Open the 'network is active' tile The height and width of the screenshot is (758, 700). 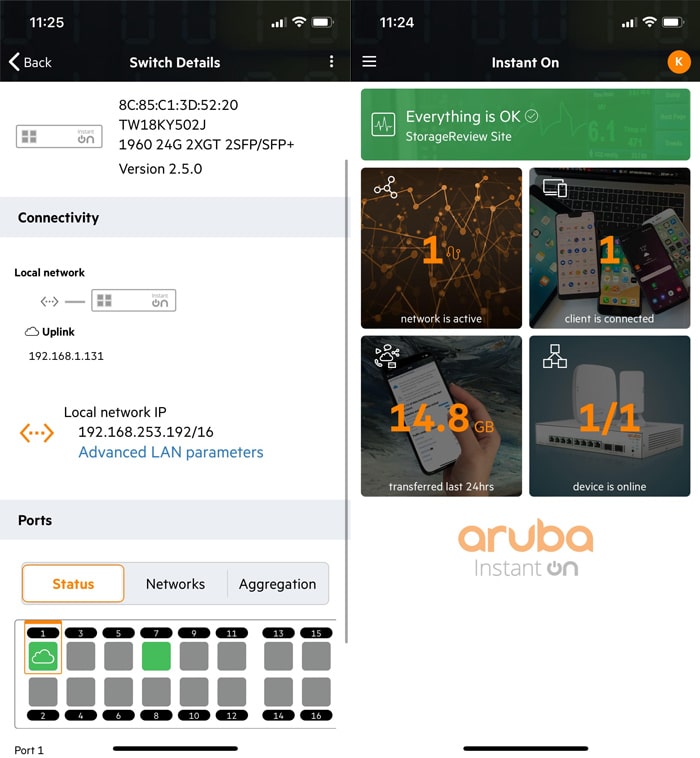tap(441, 248)
